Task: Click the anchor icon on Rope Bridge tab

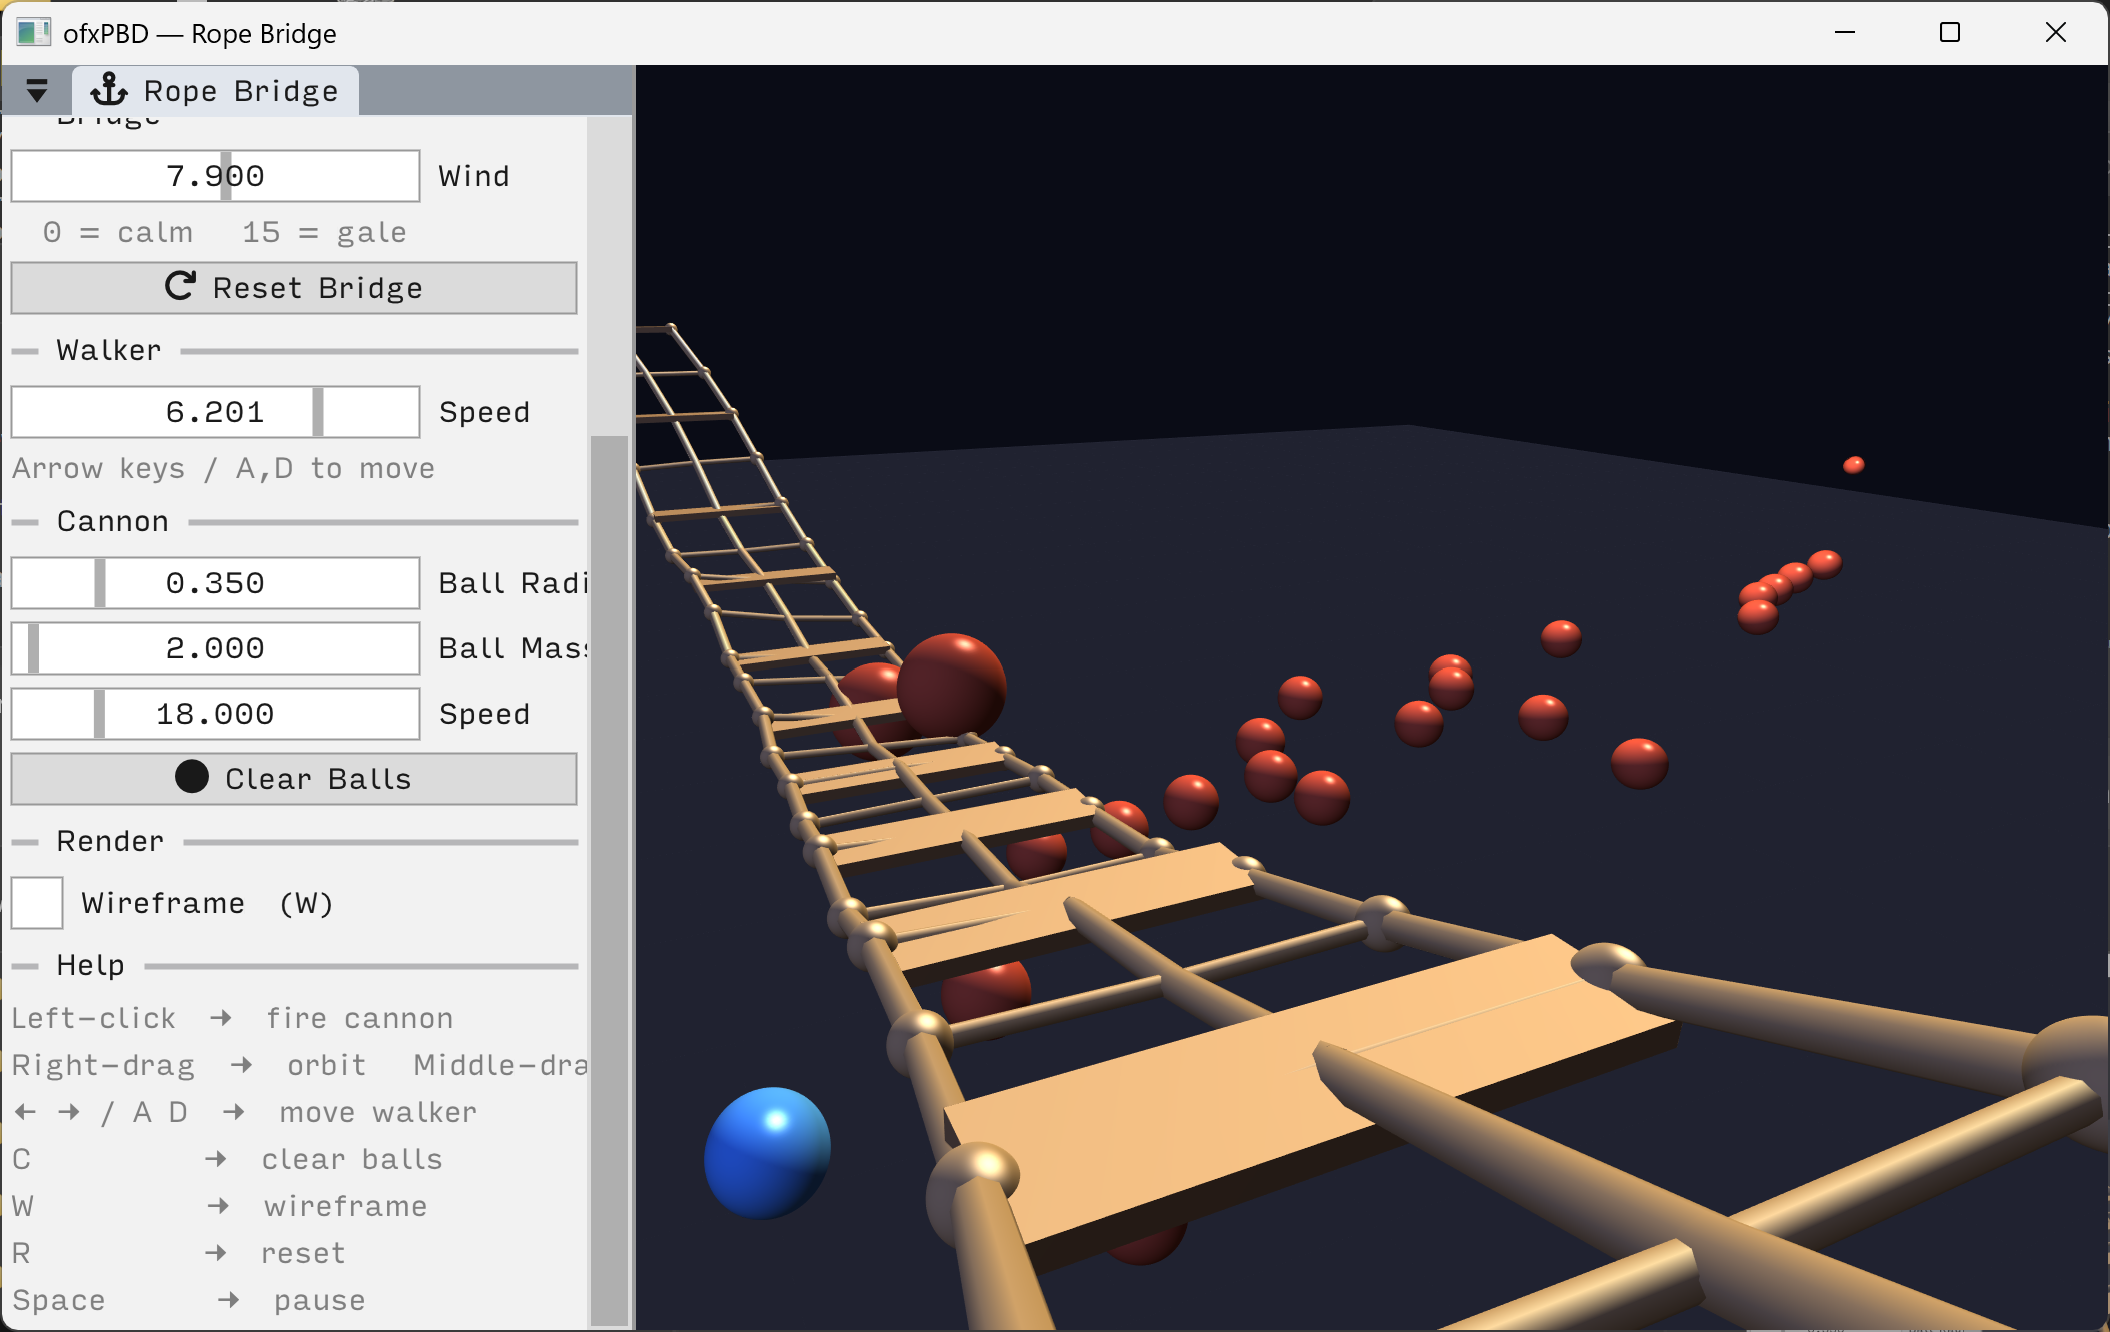Action: 109,90
